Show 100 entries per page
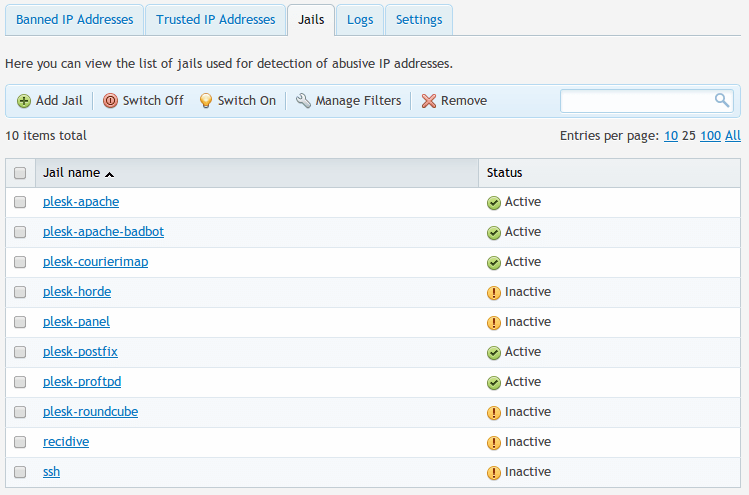This screenshot has height=495, width=749. 710,136
